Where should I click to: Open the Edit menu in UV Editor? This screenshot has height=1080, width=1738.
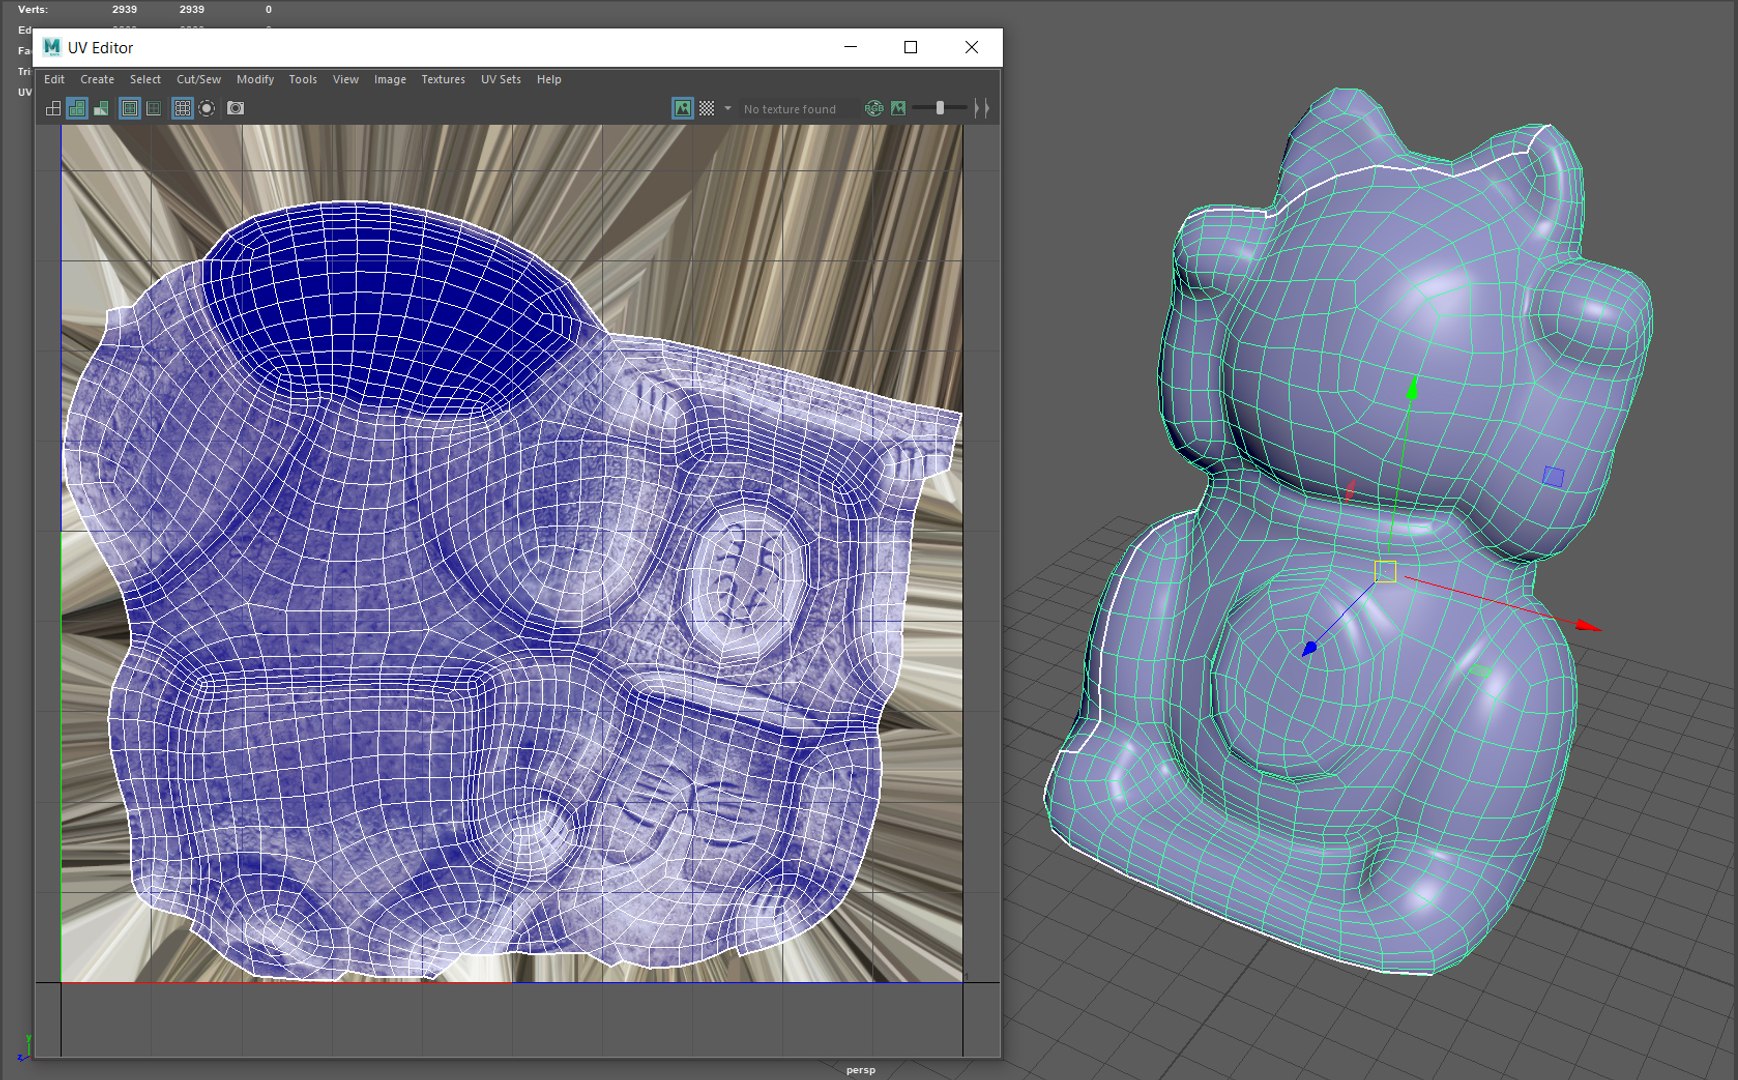[54, 79]
